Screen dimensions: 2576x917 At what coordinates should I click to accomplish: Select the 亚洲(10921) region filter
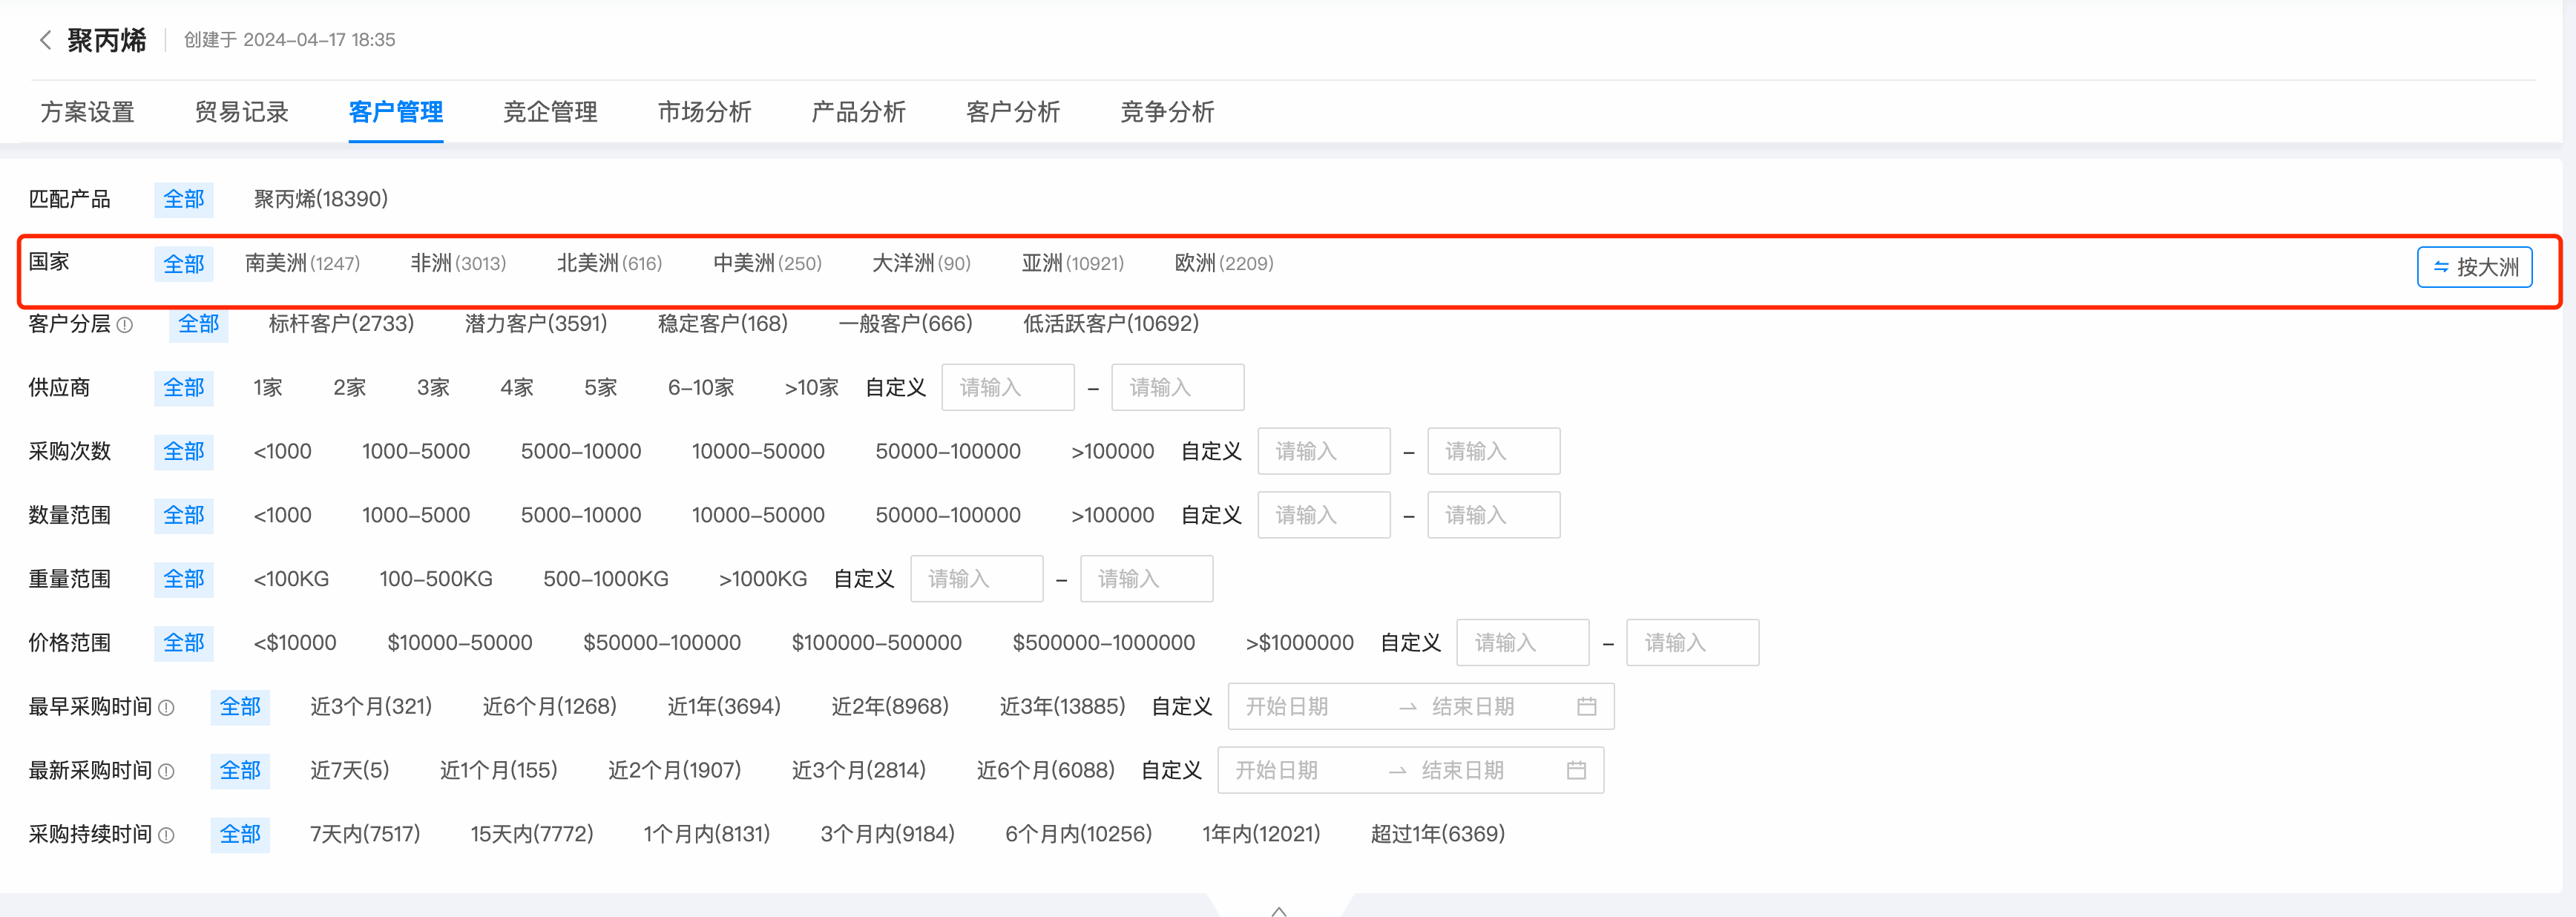pos(1072,263)
